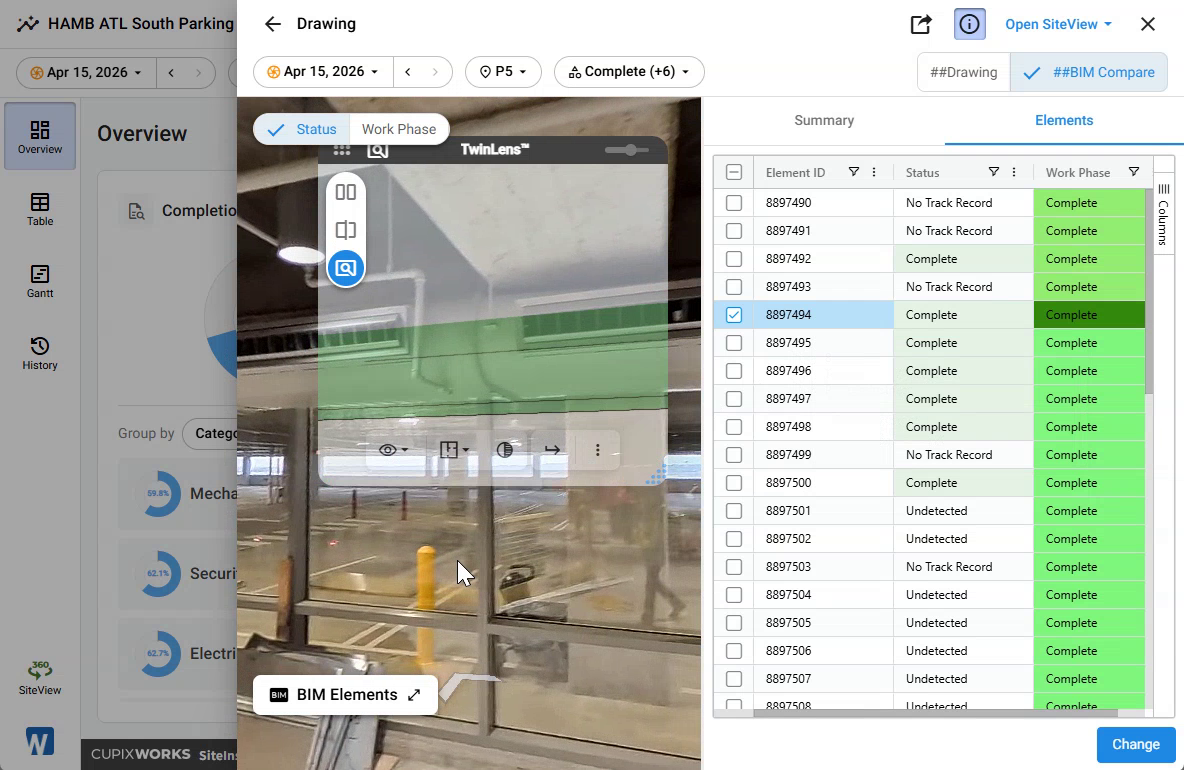Uncheck the box for element 8897494
Screen dimensions: 1184x770
coord(734,315)
